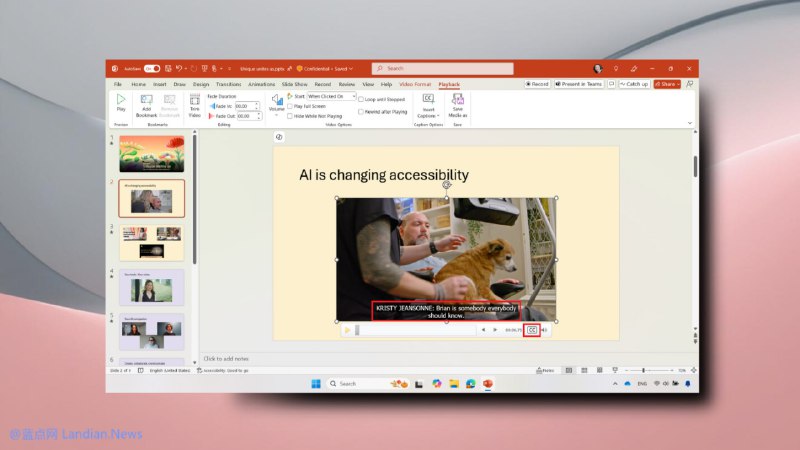Screen dimensions: 800x450
Task: Open the File menu
Action: tap(118, 84)
